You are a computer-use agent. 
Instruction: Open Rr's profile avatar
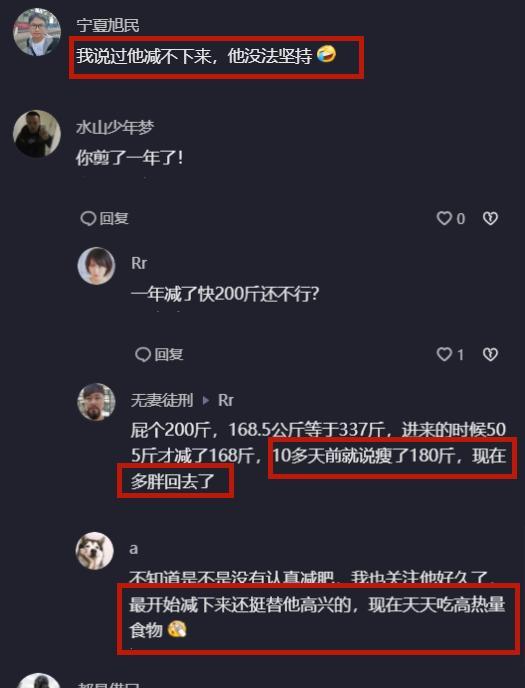(x=96, y=266)
